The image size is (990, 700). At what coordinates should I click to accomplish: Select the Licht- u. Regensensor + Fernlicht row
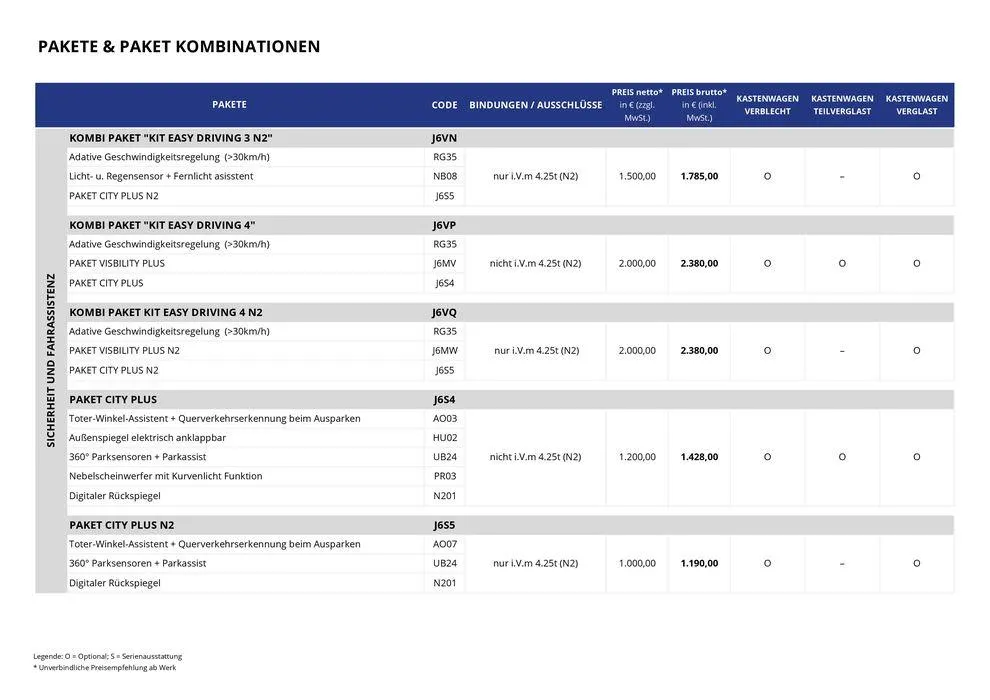[x=161, y=176]
